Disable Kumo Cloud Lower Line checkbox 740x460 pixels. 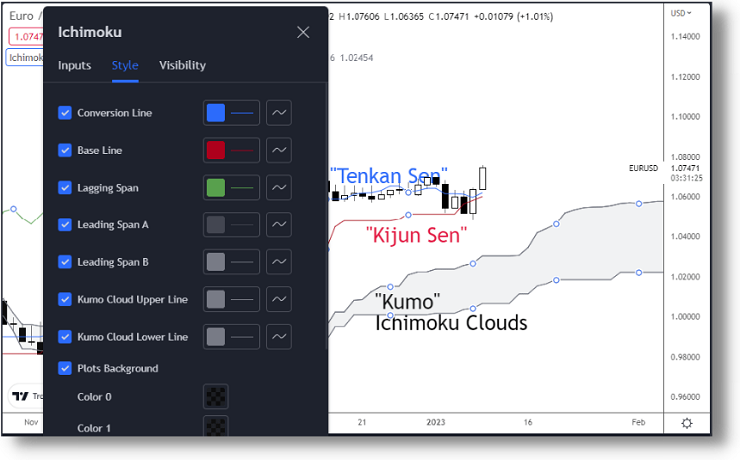(x=65, y=336)
